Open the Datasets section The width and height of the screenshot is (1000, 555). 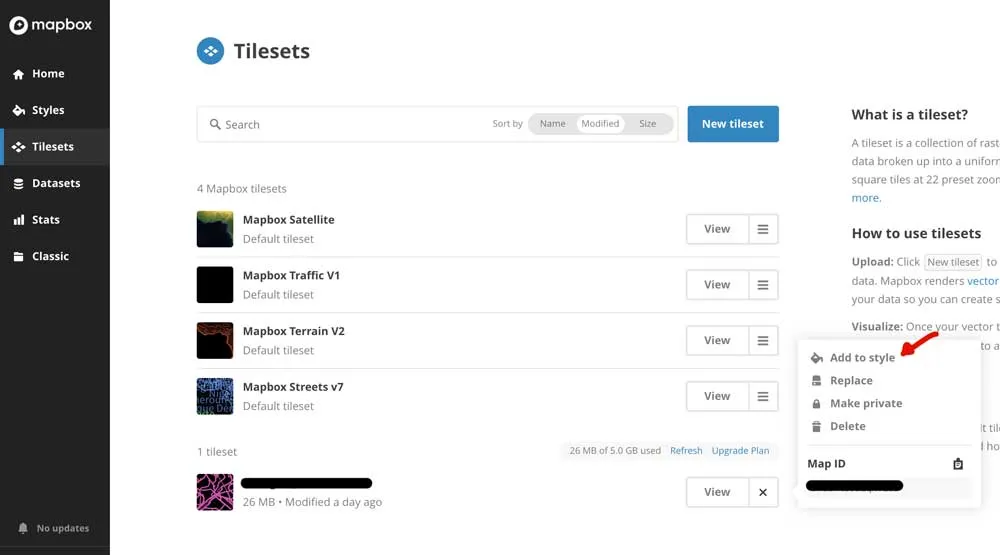(55, 183)
